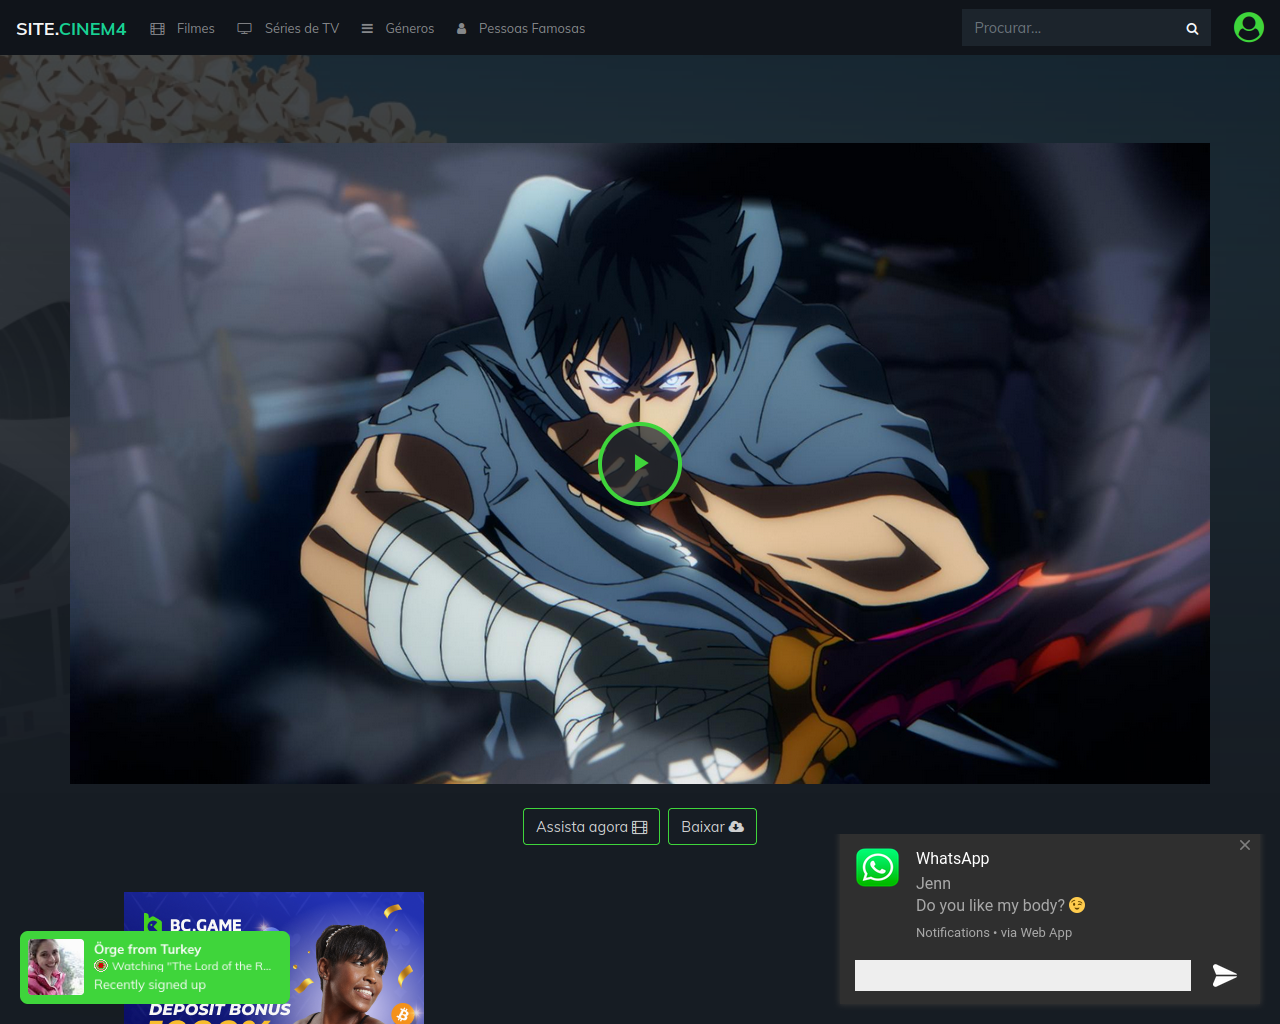
Task: Click the send arrow icon
Action: 1225,975
